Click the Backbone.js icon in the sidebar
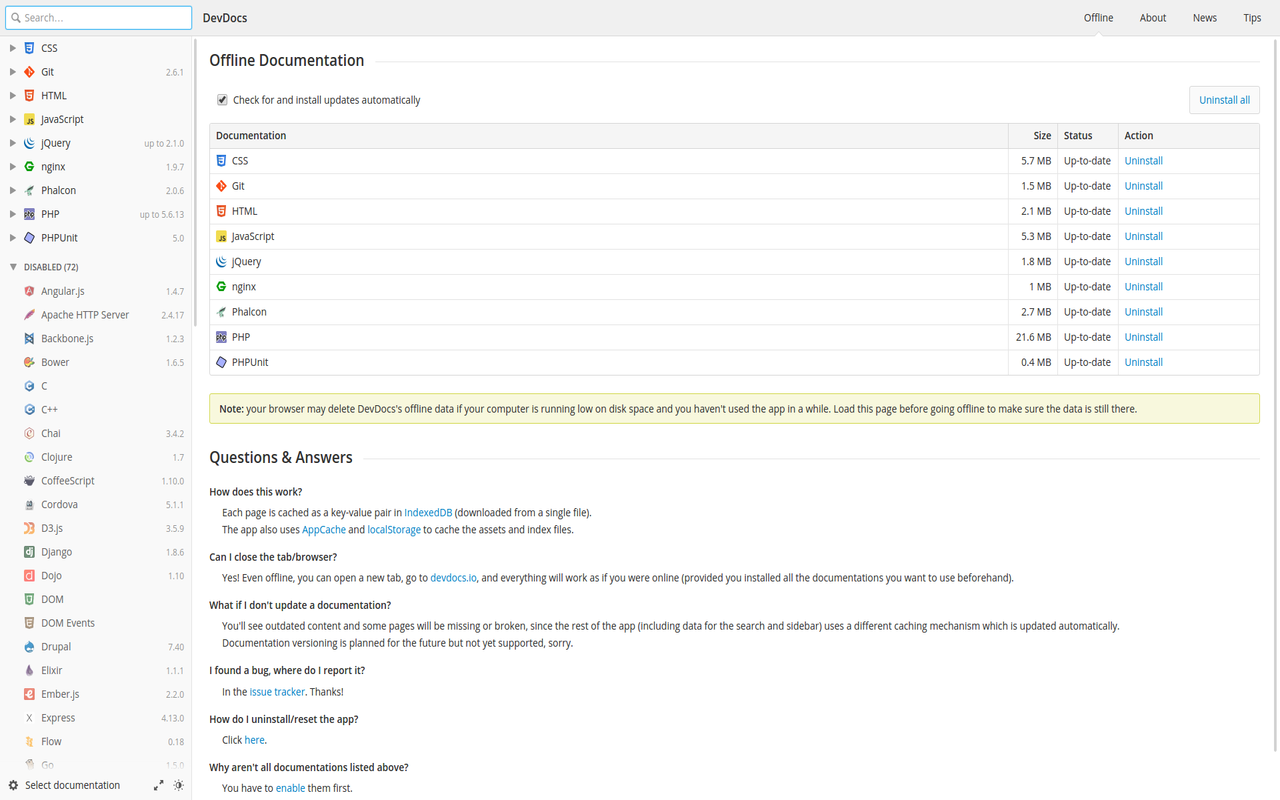This screenshot has width=1280, height=800. [x=29, y=339]
